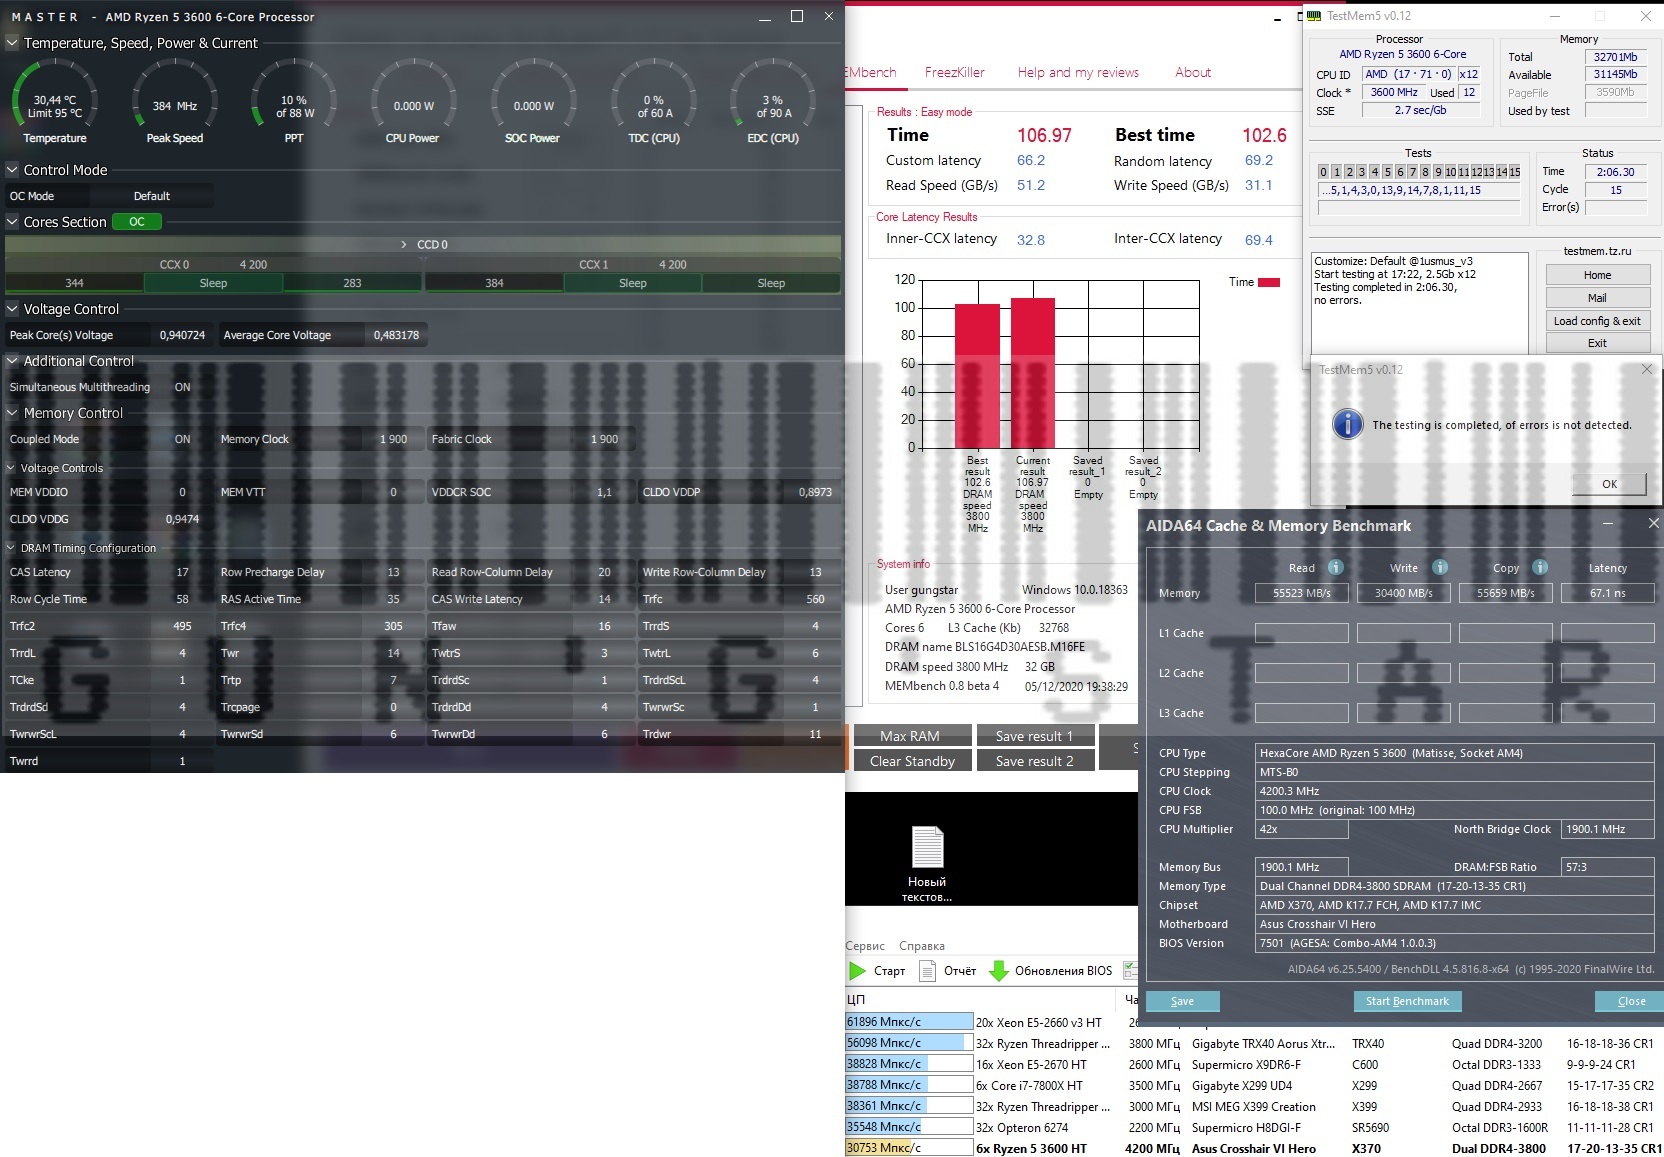Collapse the Voltage Control section
The image size is (1664, 1157).
tap(12, 309)
